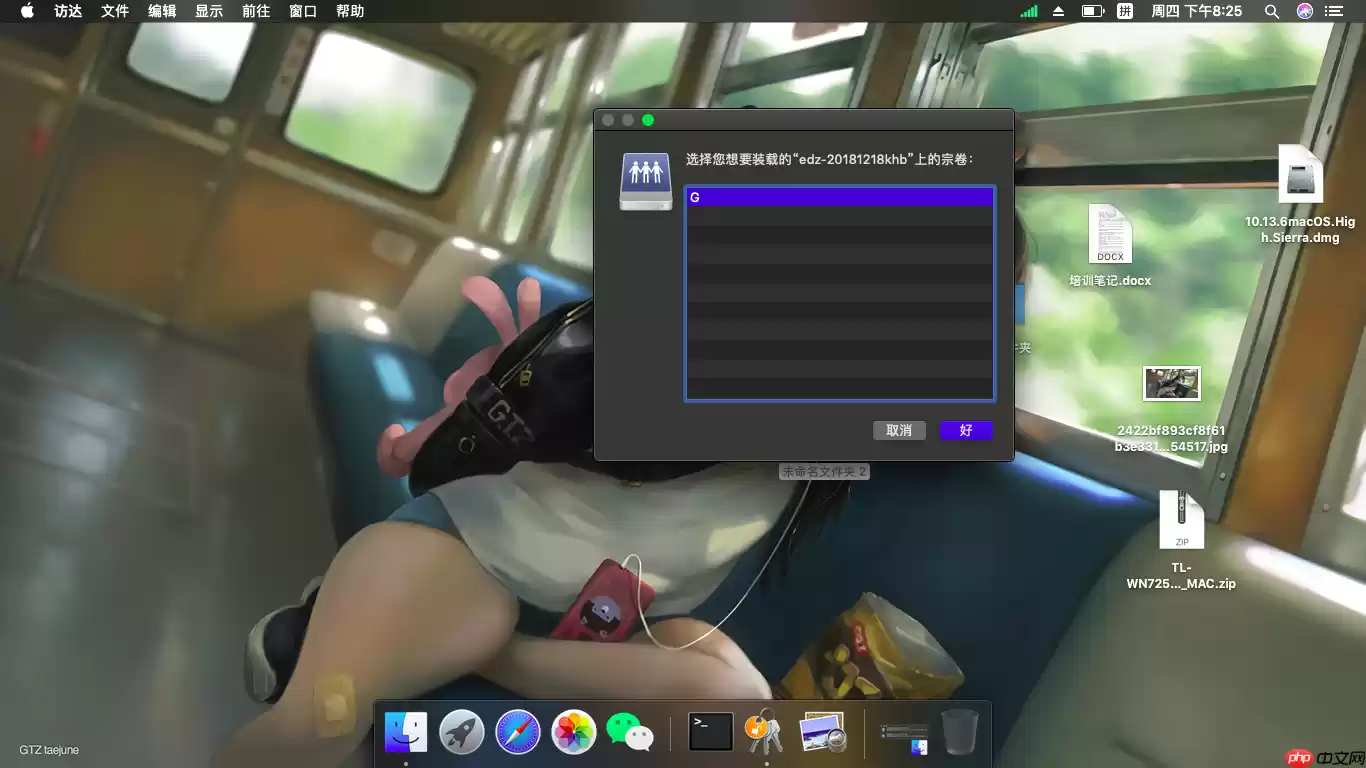Click the eject icon in the menu bar
This screenshot has width=1366, height=768.
click(x=1059, y=11)
